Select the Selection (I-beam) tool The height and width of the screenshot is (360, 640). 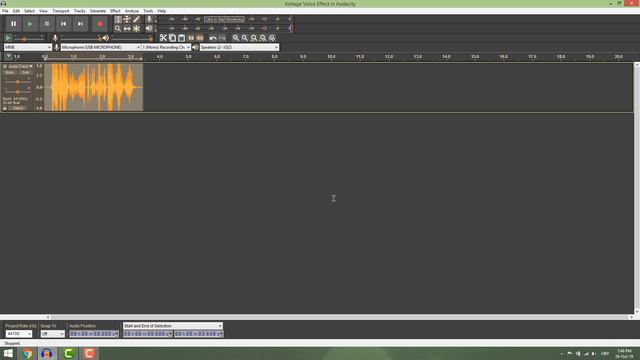[118, 19]
